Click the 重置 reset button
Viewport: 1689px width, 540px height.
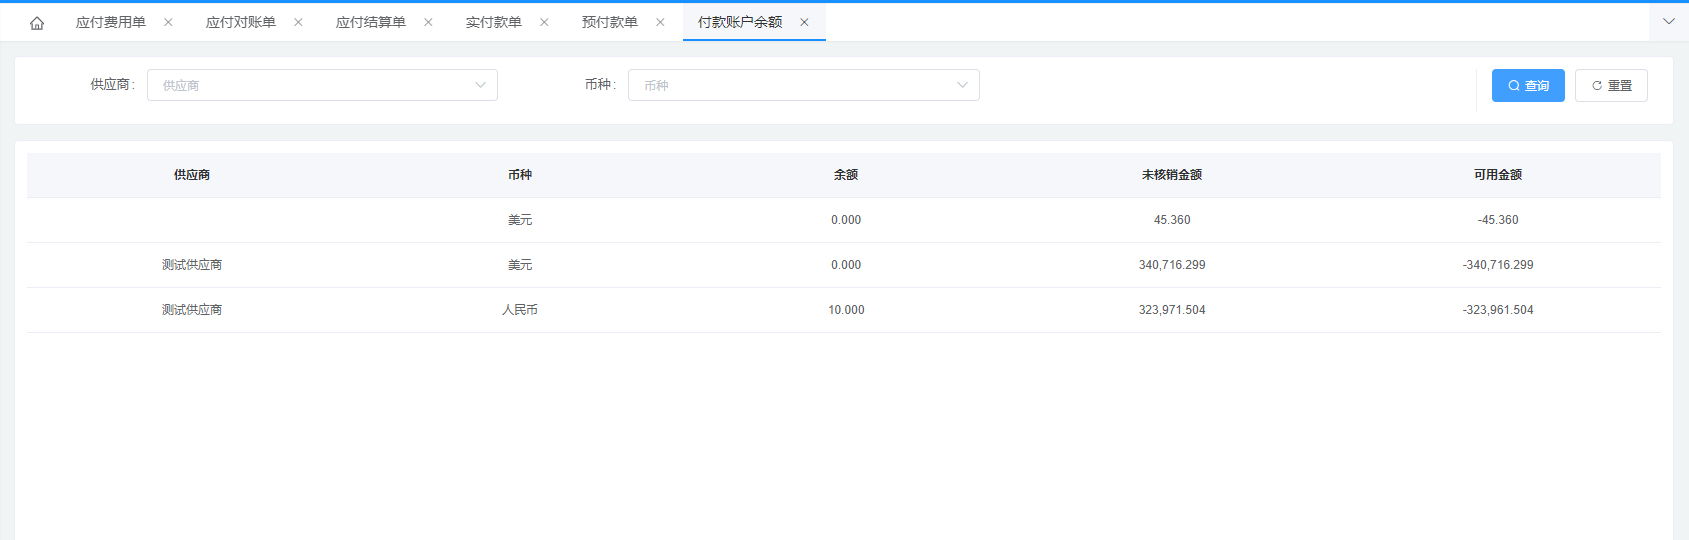pos(1610,85)
